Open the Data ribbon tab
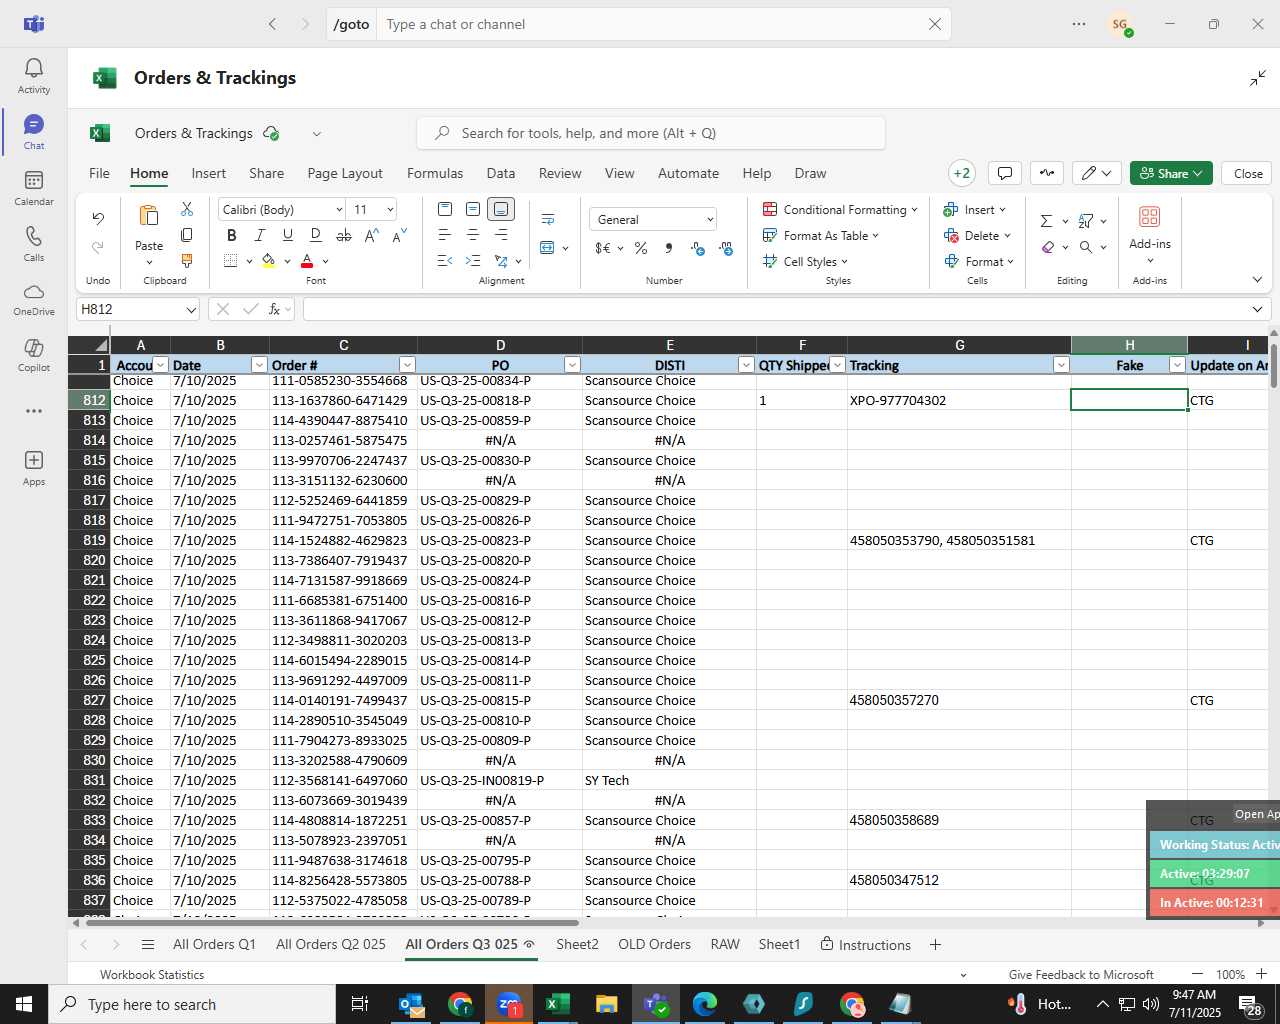Viewport: 1280px width, 1024px height. tap(501, 173)
